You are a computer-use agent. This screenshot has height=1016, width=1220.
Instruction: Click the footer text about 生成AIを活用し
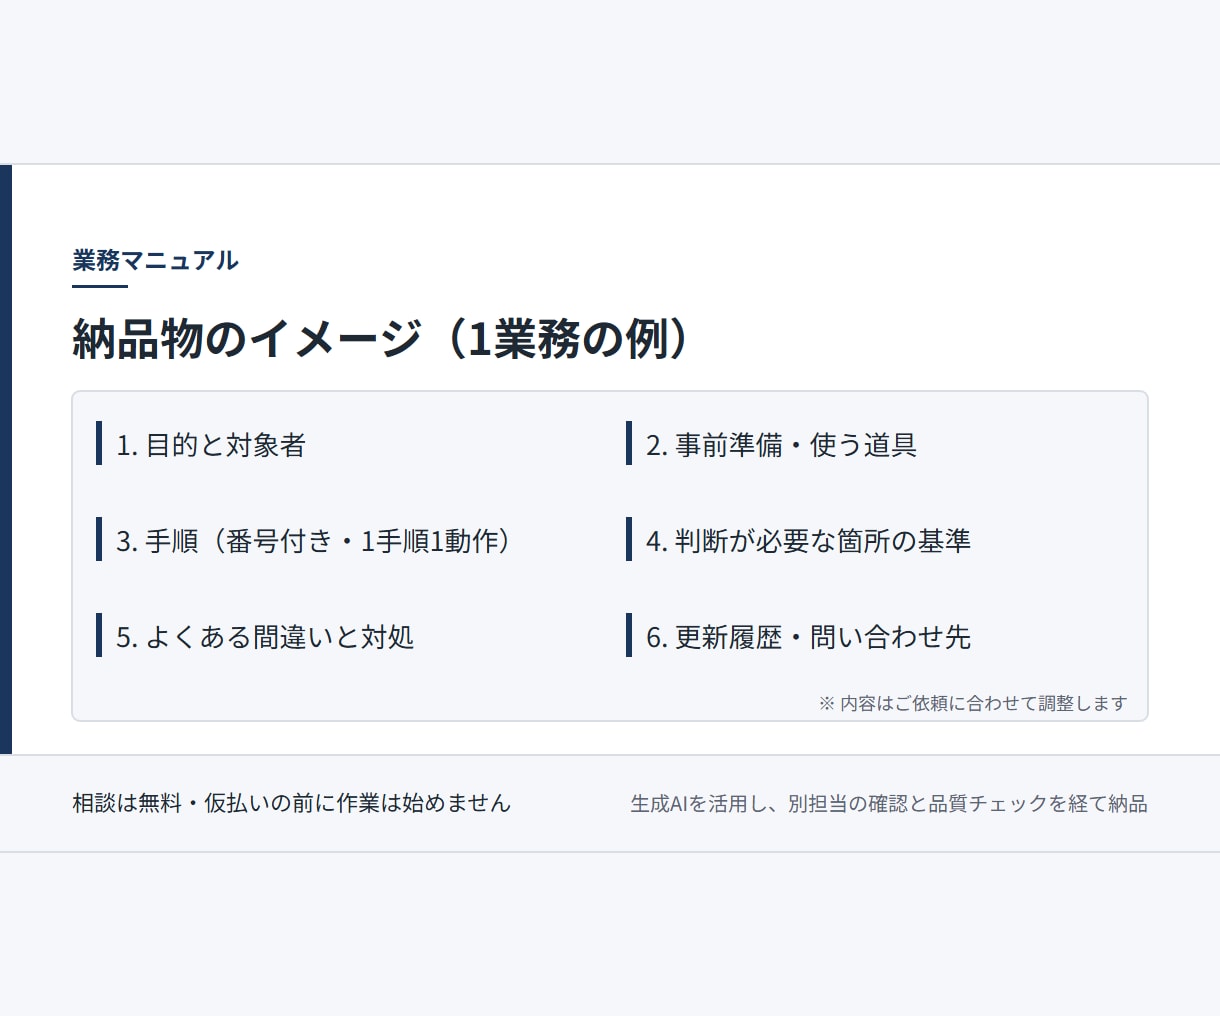889,803
